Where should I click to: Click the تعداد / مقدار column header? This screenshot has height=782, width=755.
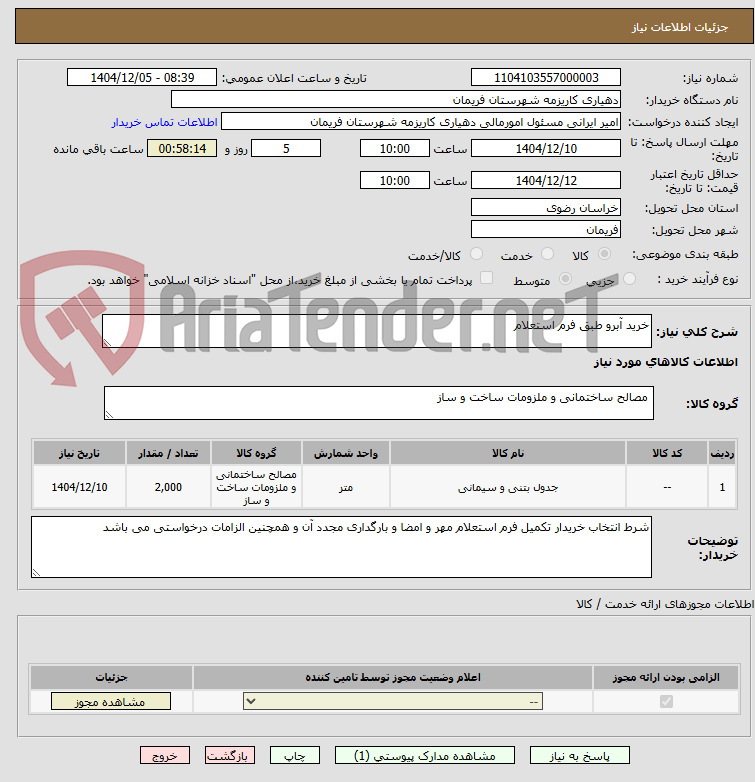168,453
